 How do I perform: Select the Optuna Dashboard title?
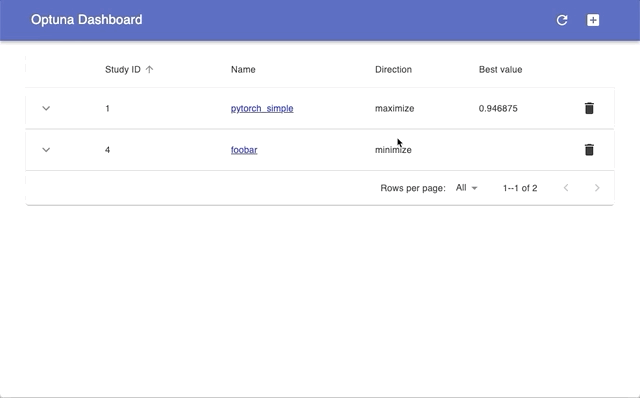tap(87, 20)
